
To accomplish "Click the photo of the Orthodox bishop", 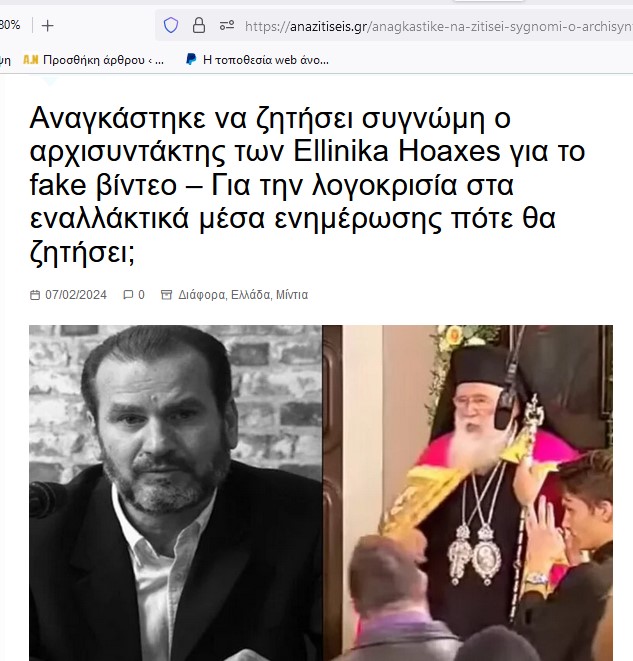I will click(467, 493).
